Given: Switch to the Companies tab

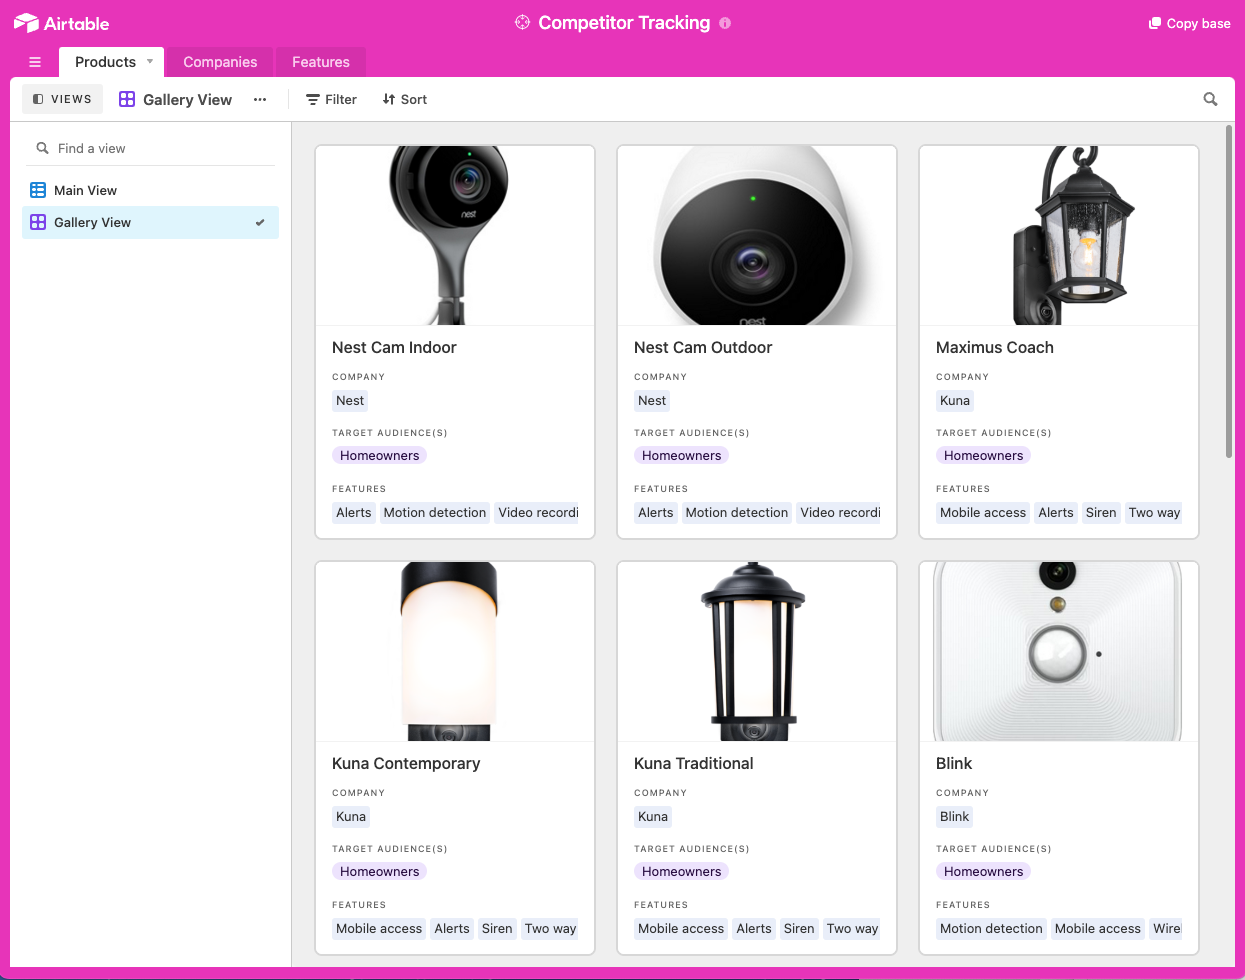Looking at the screenshot, I should click(220, 62).
